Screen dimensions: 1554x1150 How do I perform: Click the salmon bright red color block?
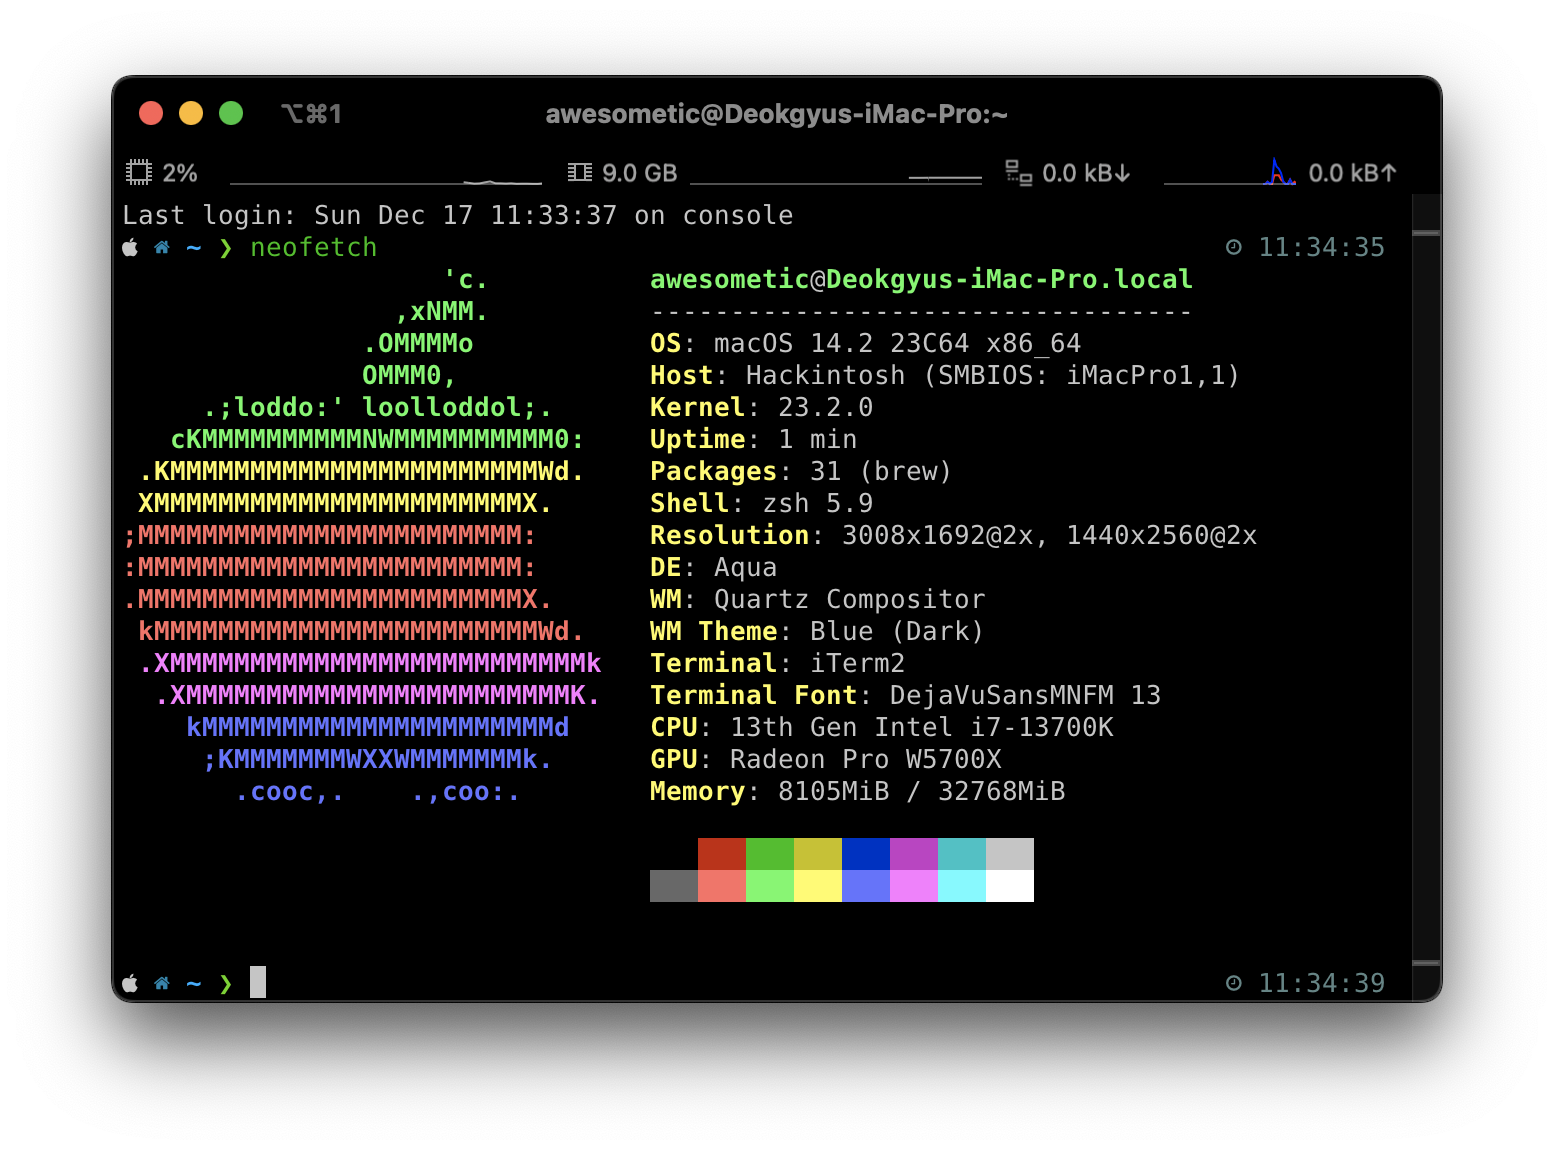[722, 886]
